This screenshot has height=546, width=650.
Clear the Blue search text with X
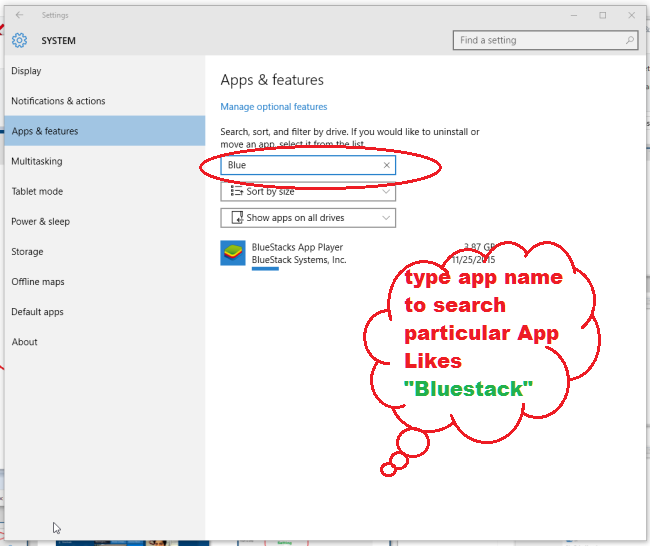(x=386, y=165)
